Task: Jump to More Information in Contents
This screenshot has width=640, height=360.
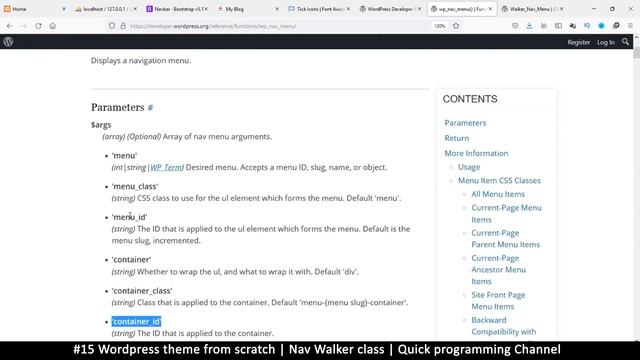Action: (476, 153)
